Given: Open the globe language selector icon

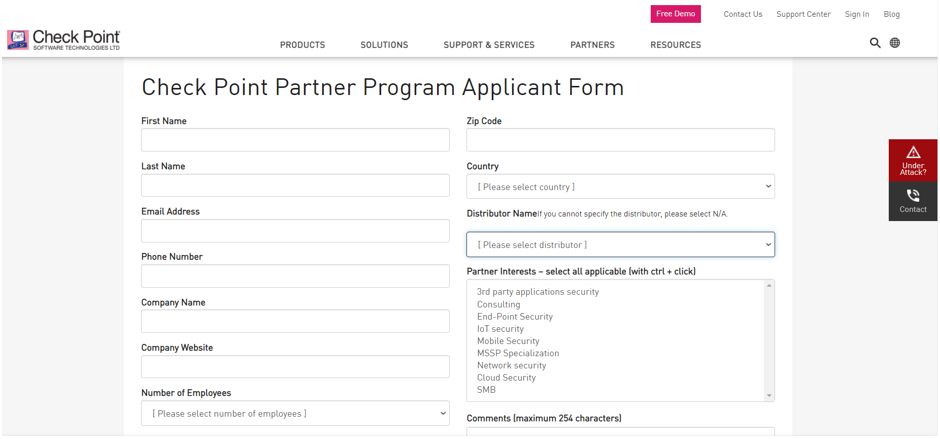Looking at the screenshot, I should [895, 43].
